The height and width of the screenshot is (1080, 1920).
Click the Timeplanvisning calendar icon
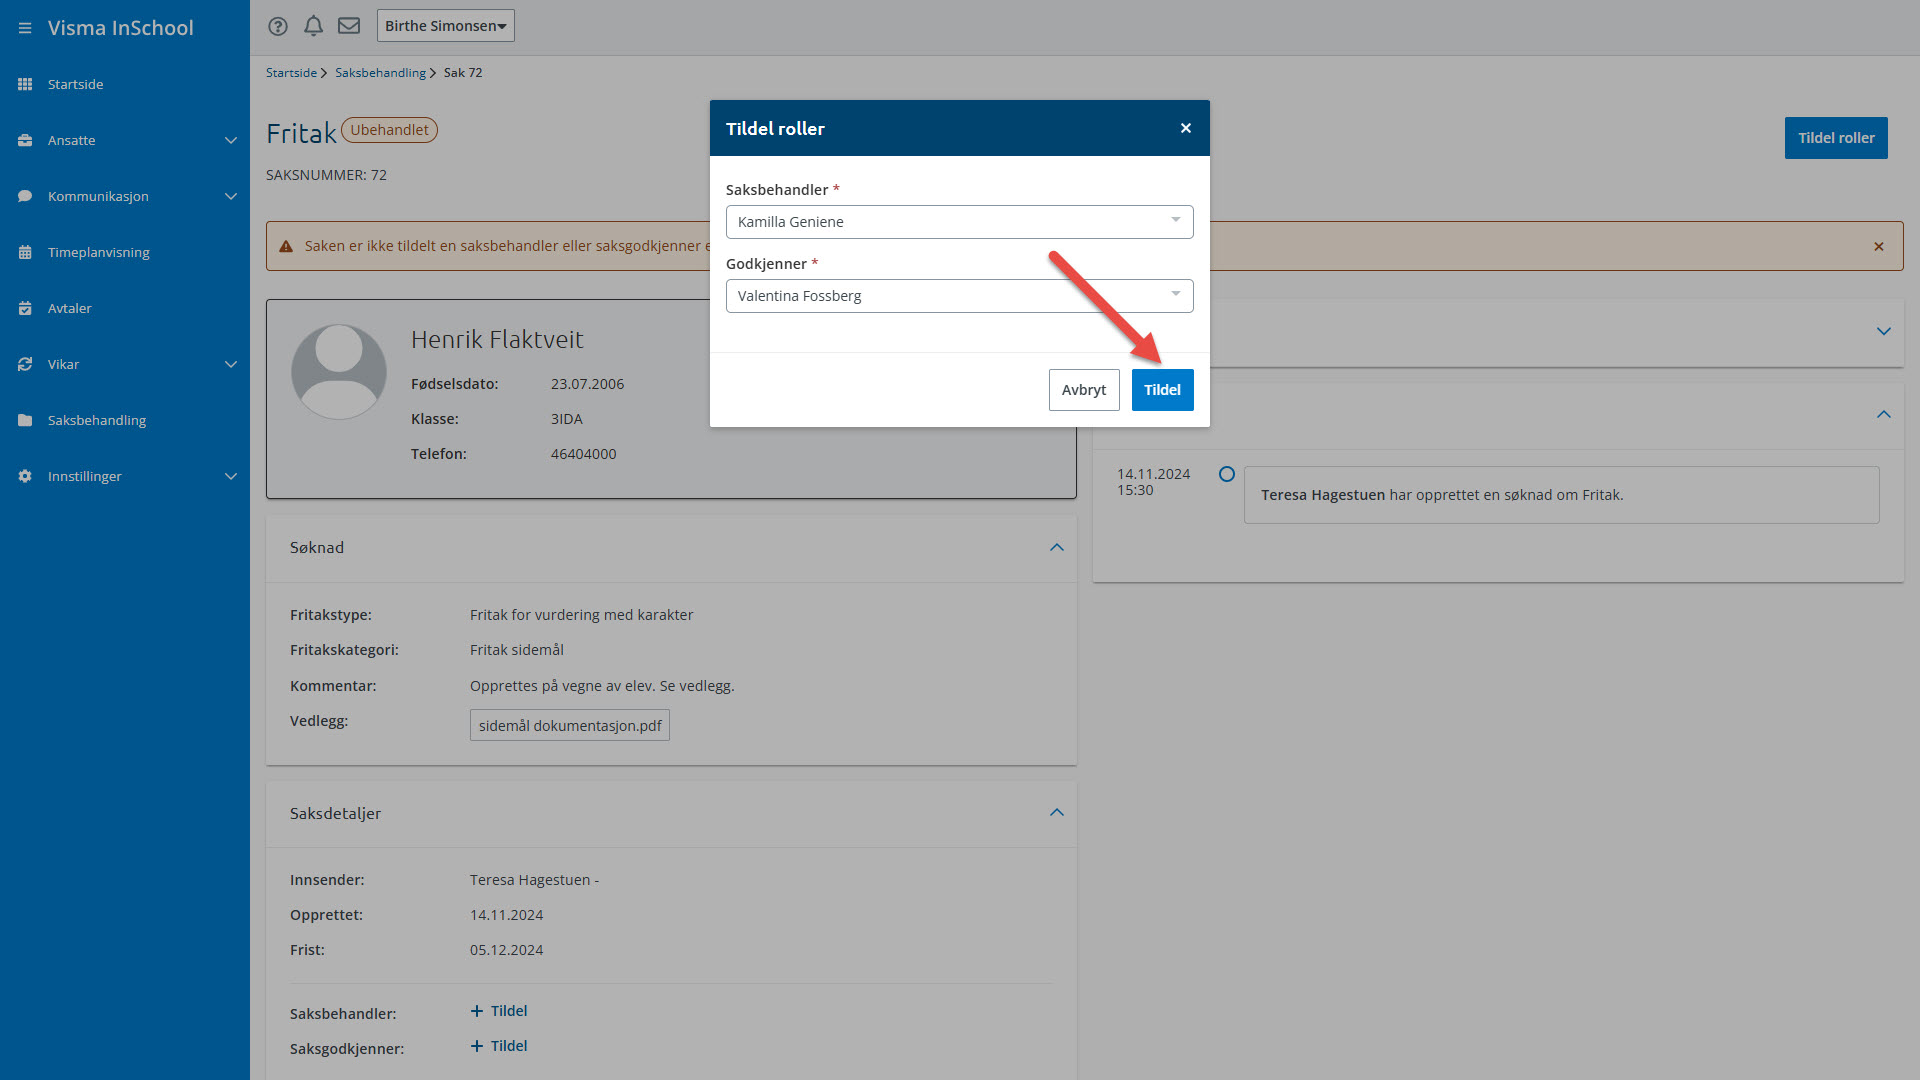25,252
